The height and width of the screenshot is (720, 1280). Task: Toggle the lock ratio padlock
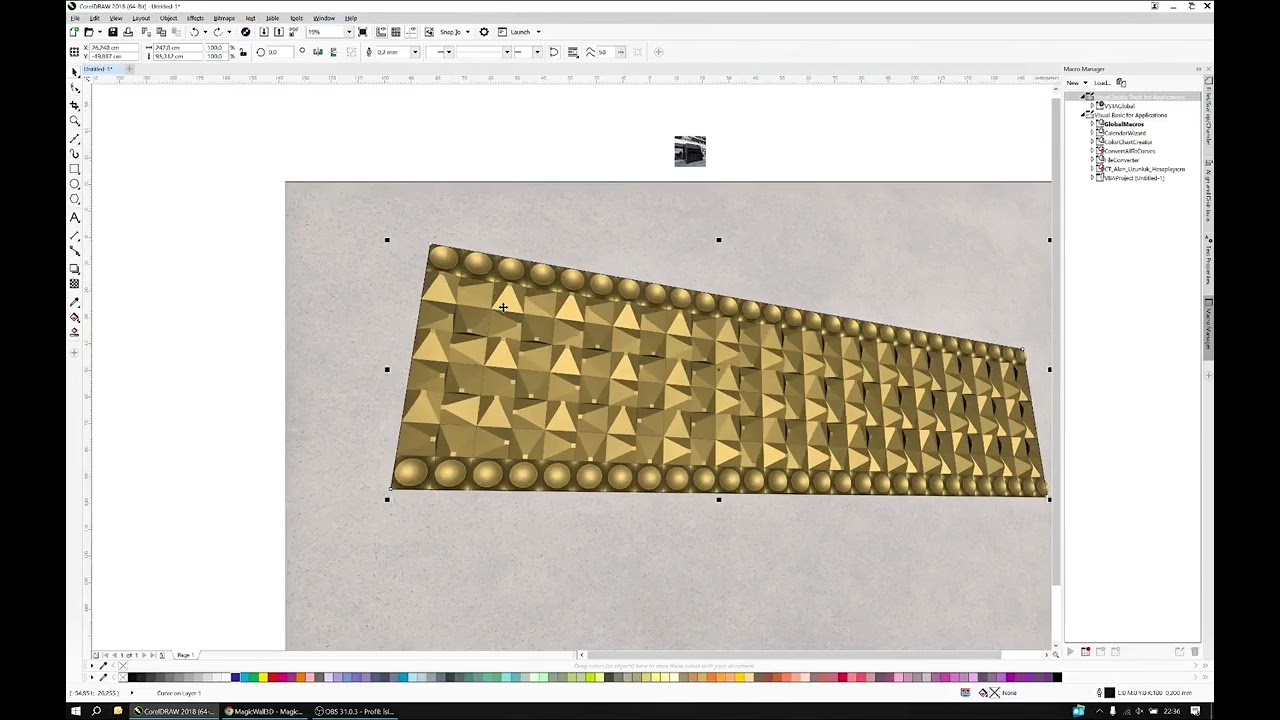point(243,52)
